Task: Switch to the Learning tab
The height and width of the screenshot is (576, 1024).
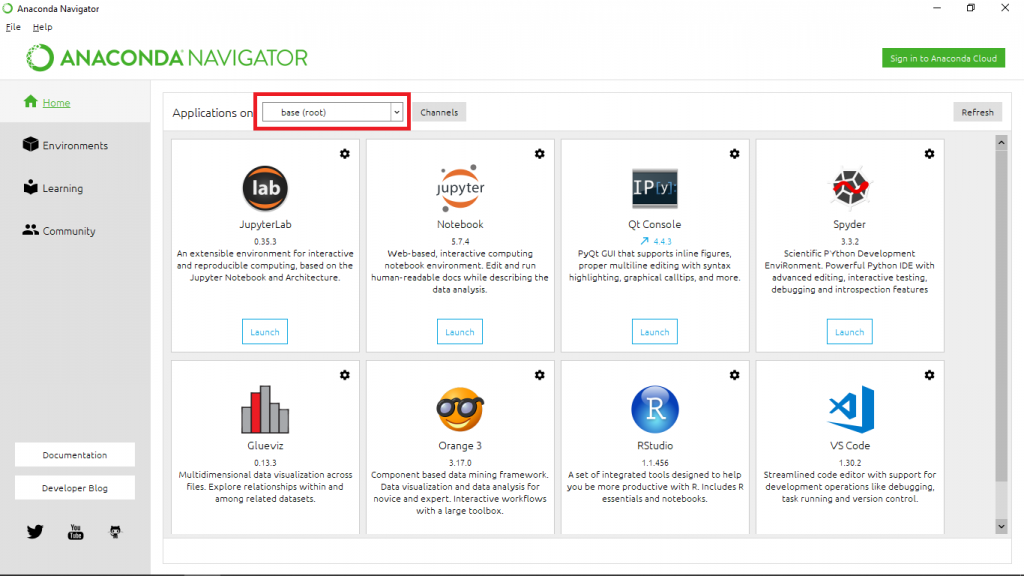Action: (63, 188)
